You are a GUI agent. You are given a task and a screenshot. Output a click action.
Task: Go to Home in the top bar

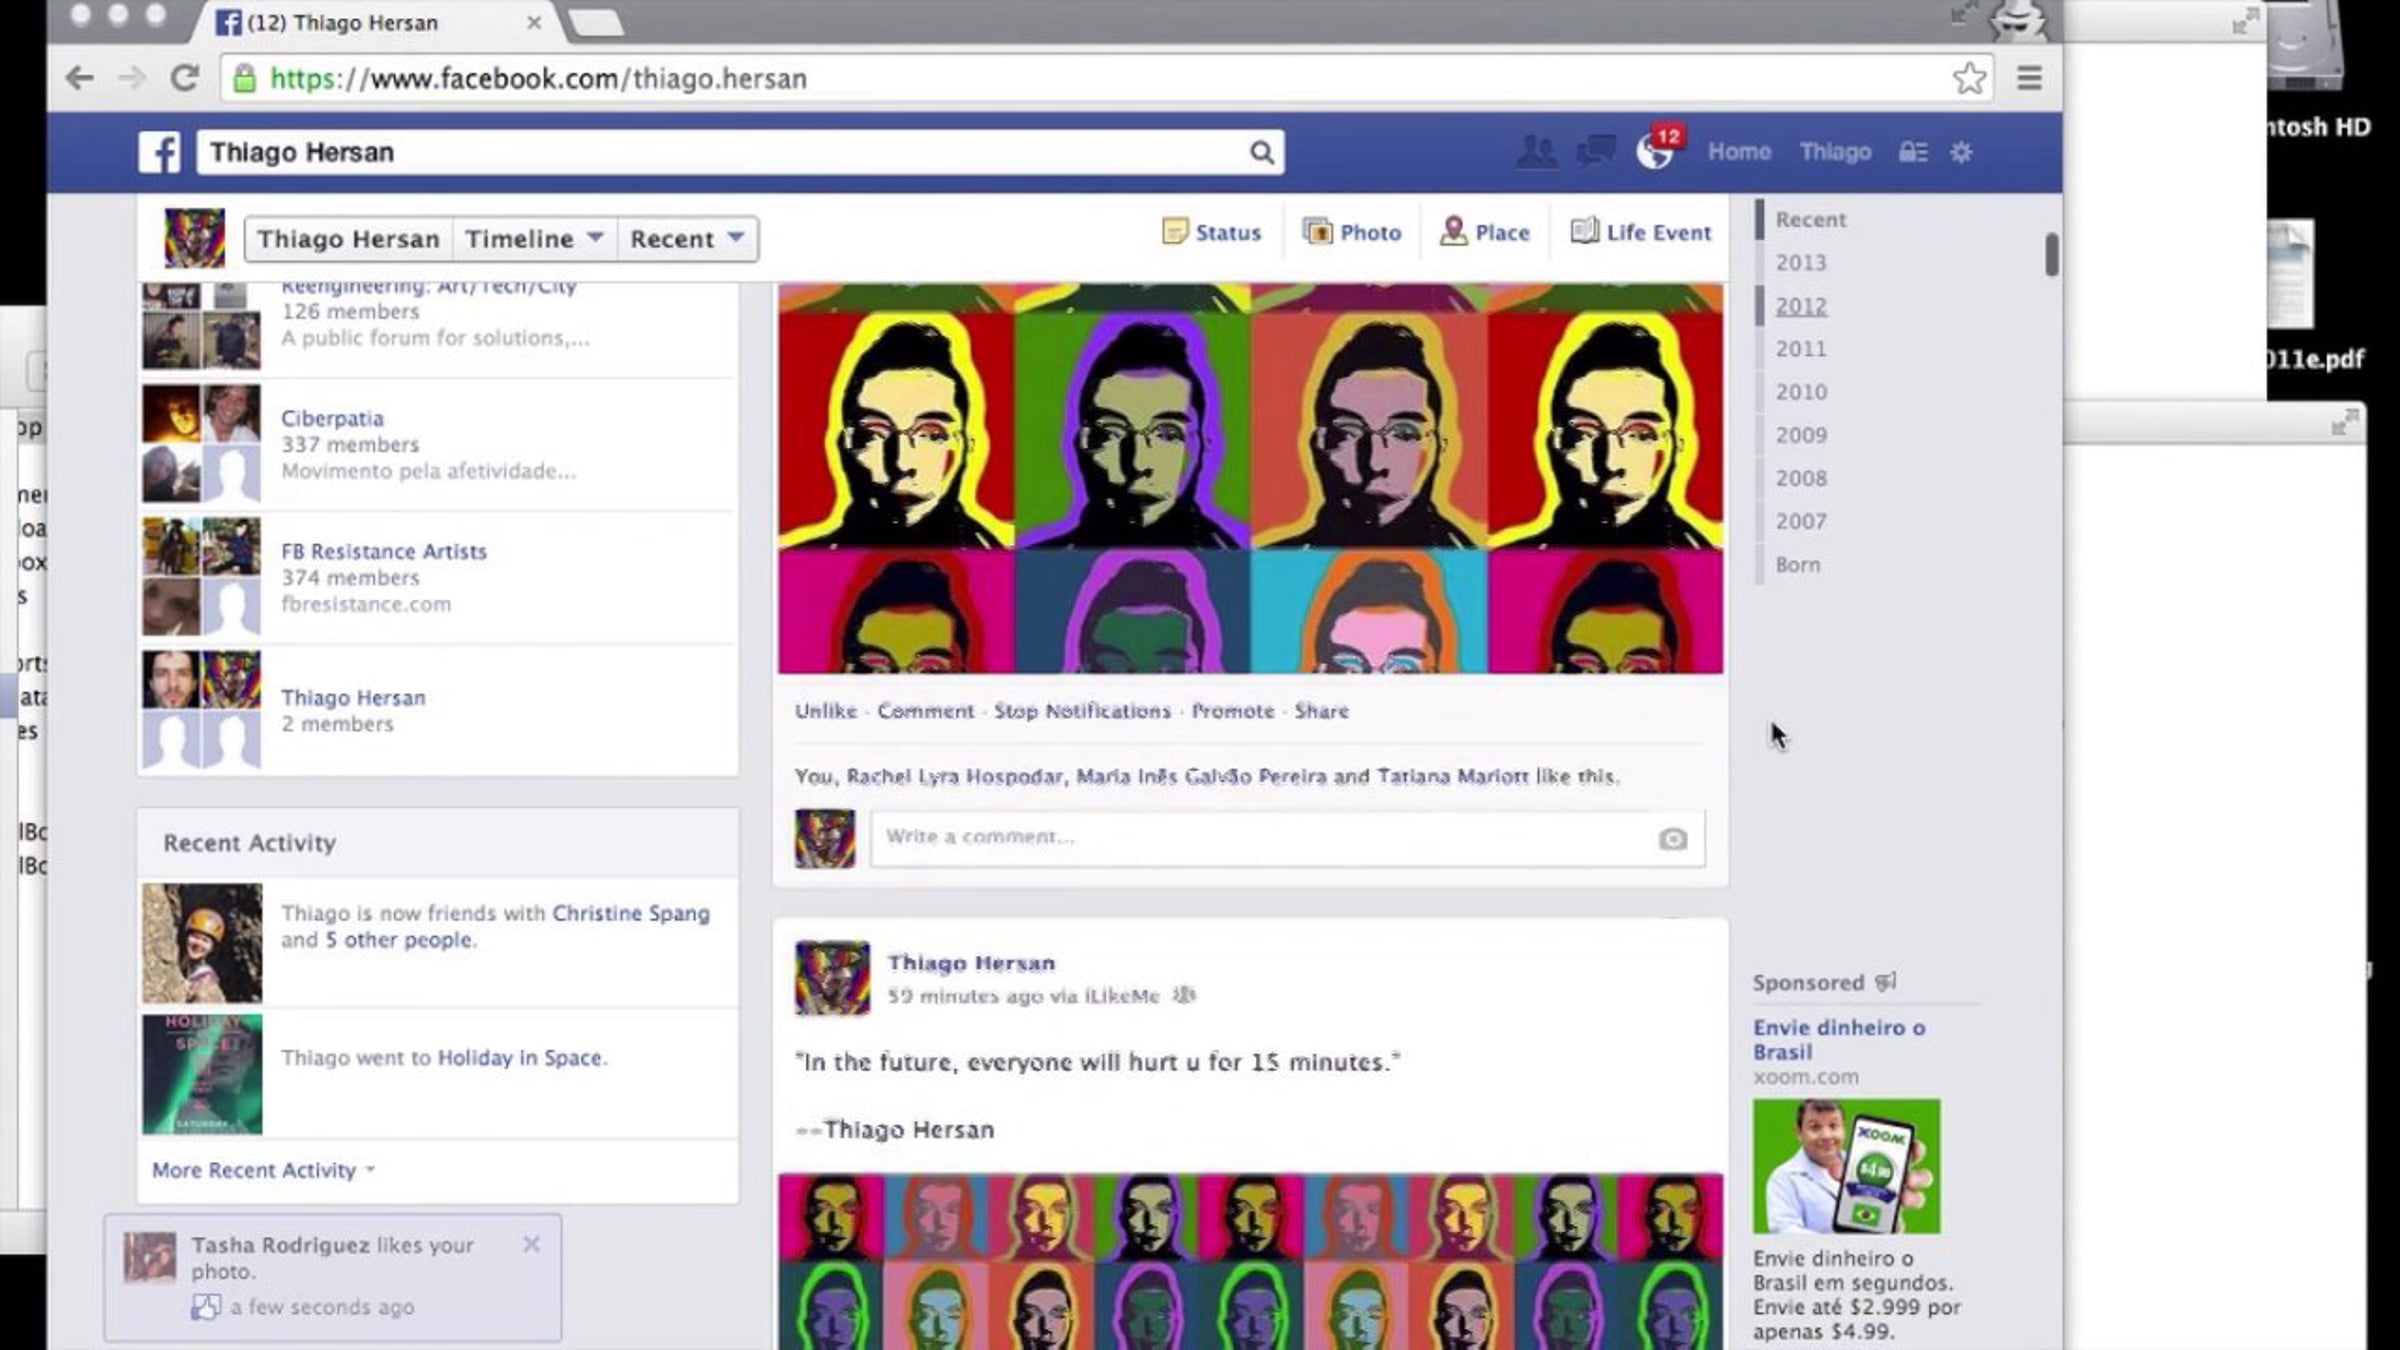click(1739, 152)
